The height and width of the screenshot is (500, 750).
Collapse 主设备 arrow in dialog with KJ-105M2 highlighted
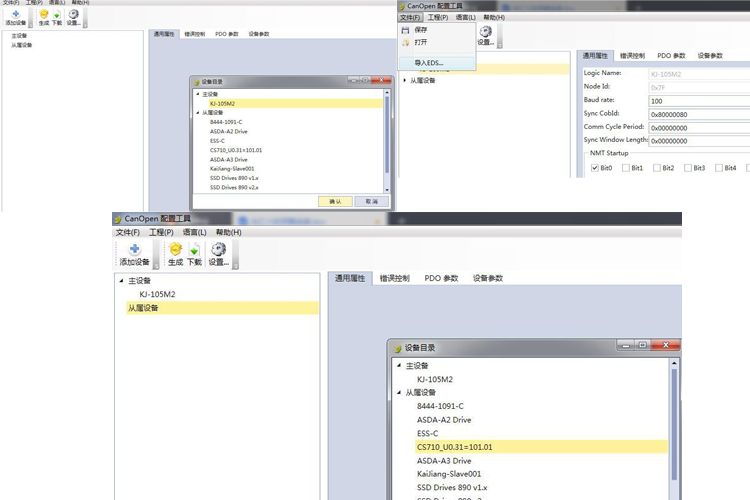(x=198, y=94)
